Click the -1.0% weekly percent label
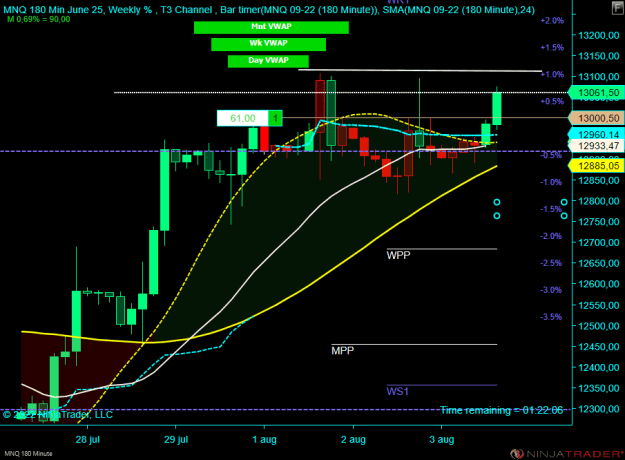 pos(551,182)
